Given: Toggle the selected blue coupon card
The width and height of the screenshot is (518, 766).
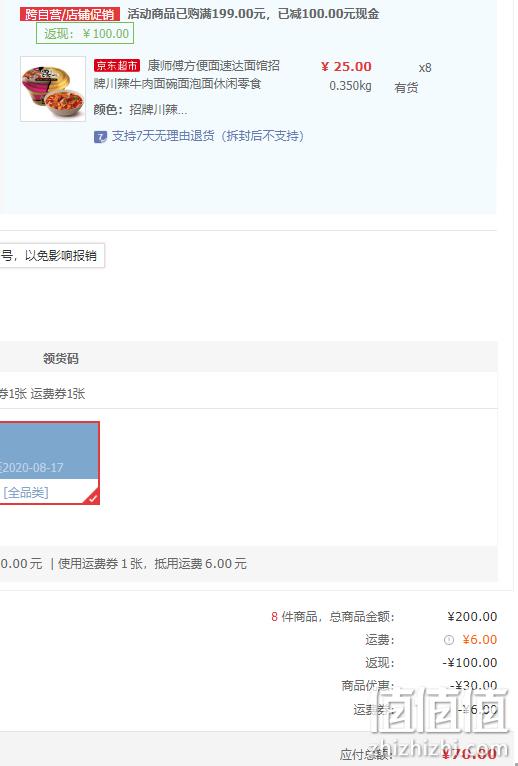Looking at the screenshot, I should pyautogui.click(x=49, y=463).
